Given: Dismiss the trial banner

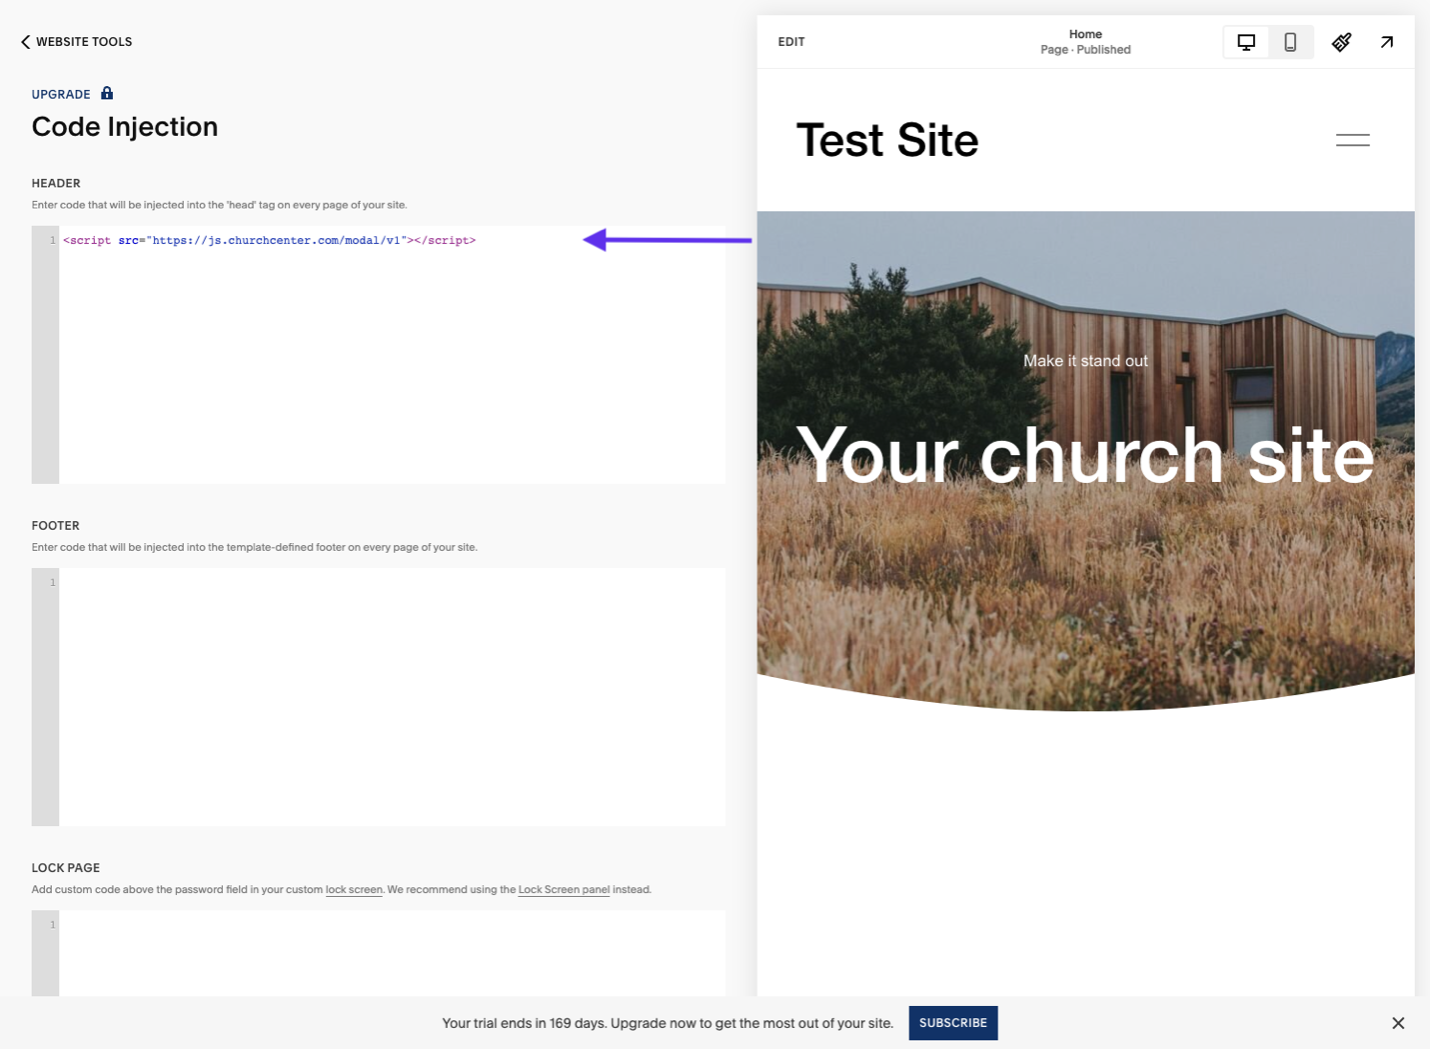Looking at the screenshot, I should click(x=1398, y=1023).
